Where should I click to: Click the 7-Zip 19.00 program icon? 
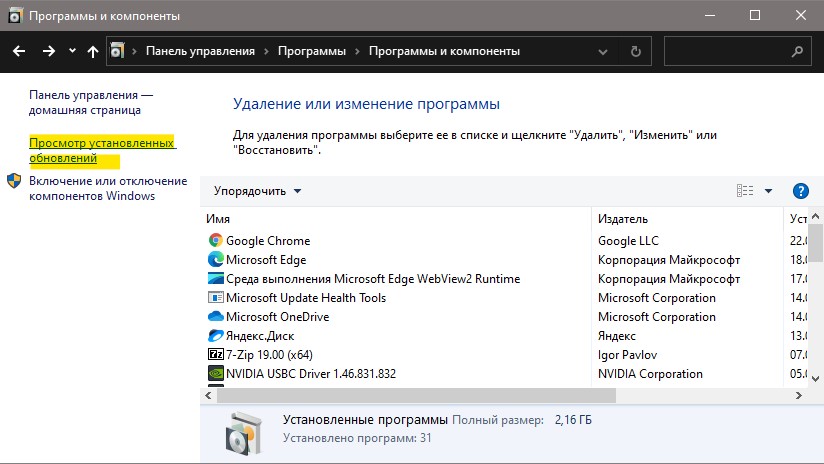click(215, 355)
